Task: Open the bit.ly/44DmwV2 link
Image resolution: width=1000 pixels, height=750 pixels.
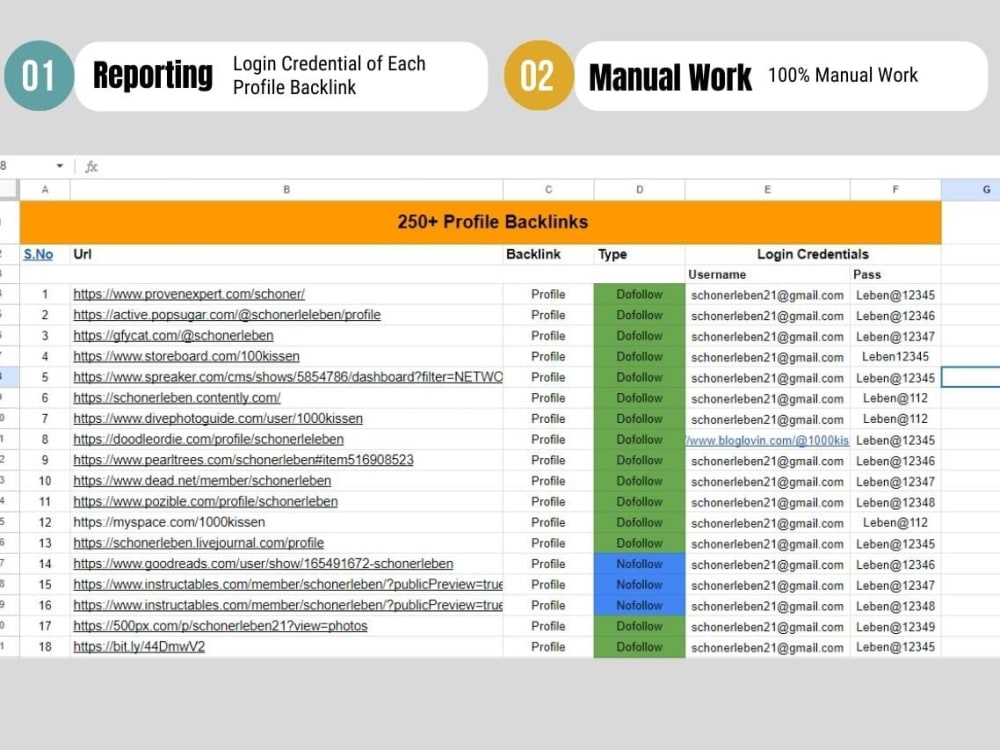Action: 139,647
